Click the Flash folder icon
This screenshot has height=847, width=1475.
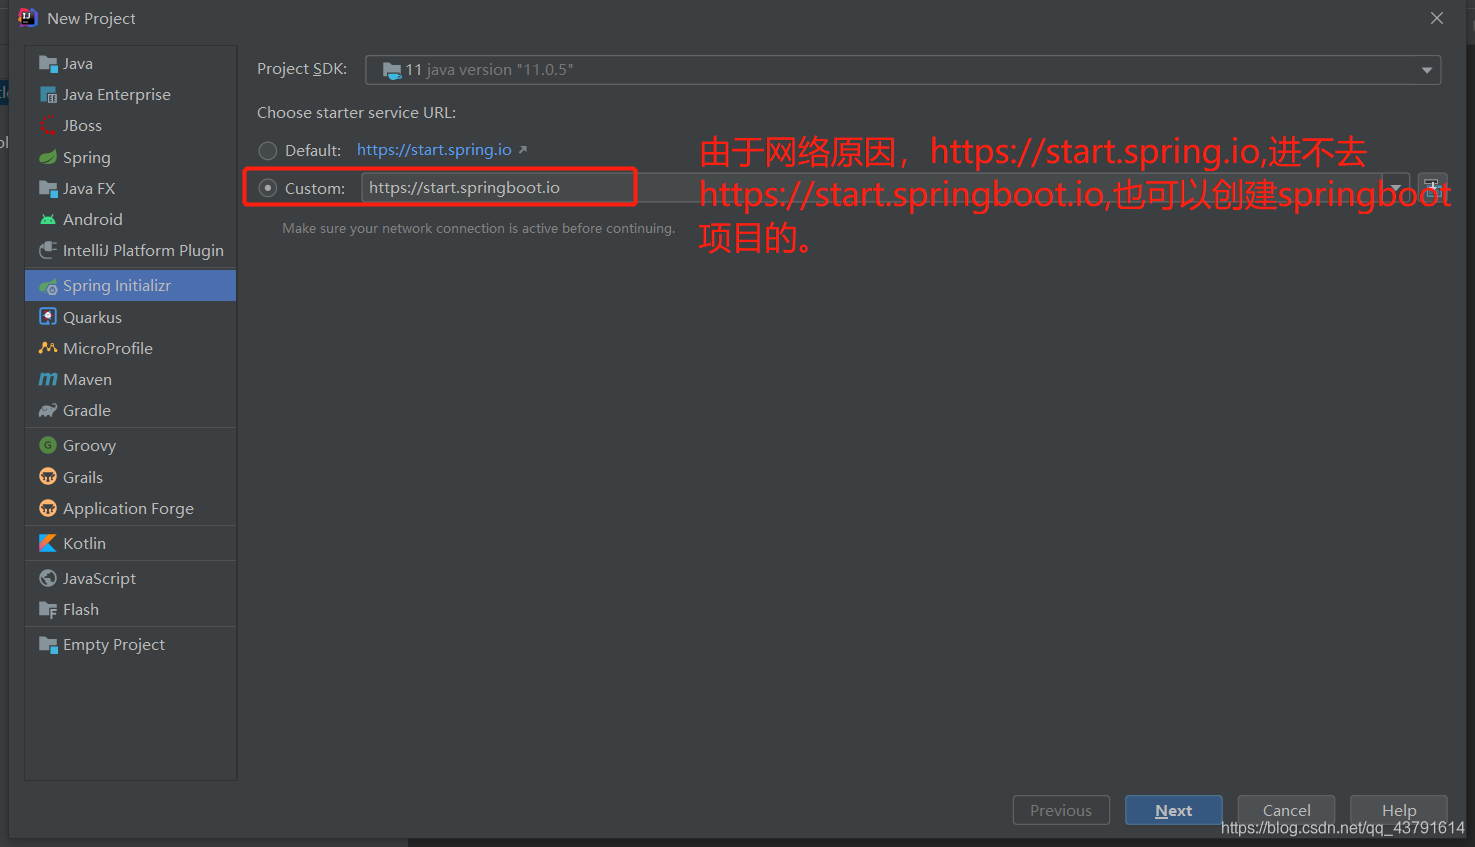[x=48, y=609]
